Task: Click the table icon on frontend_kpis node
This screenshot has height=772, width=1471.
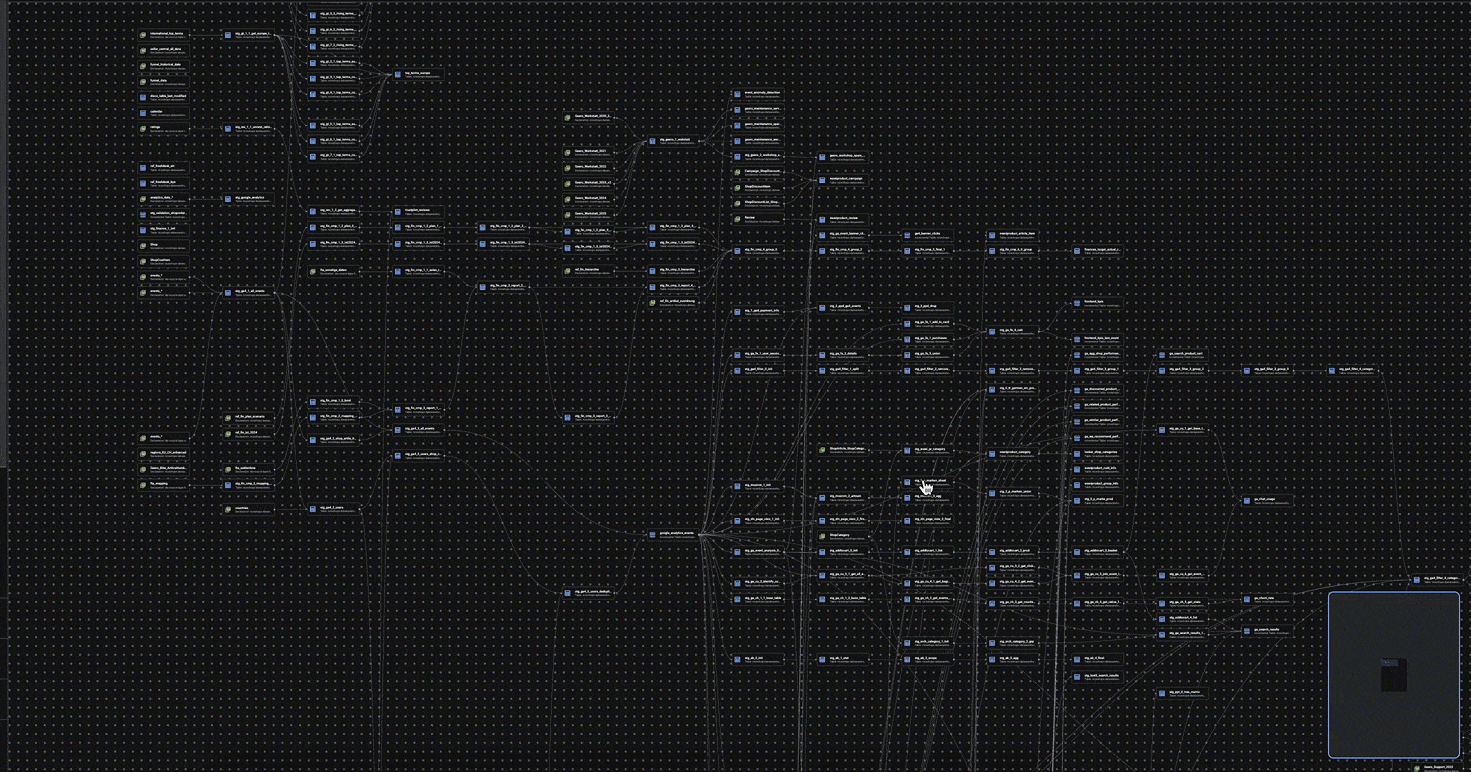Action: click(x=1076, y=303)
